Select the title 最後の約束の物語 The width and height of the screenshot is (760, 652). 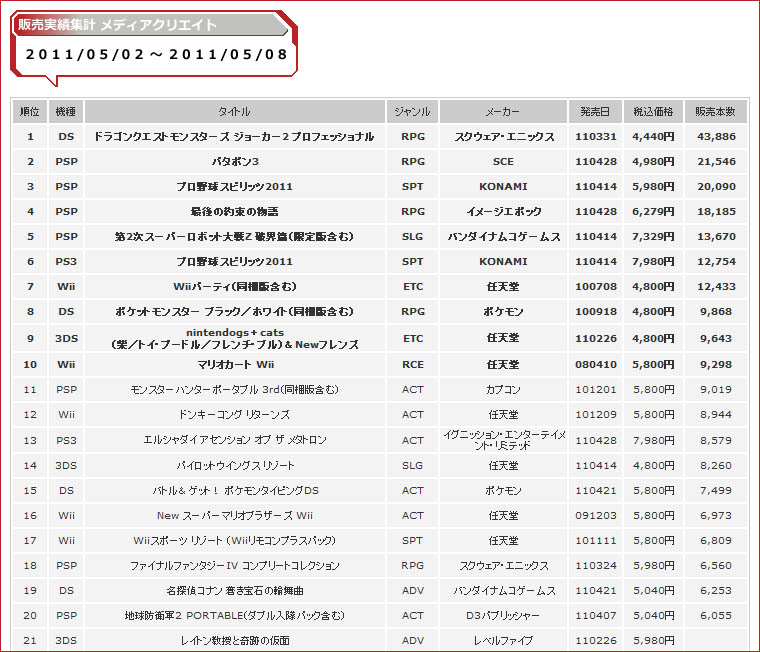point(235,212)
